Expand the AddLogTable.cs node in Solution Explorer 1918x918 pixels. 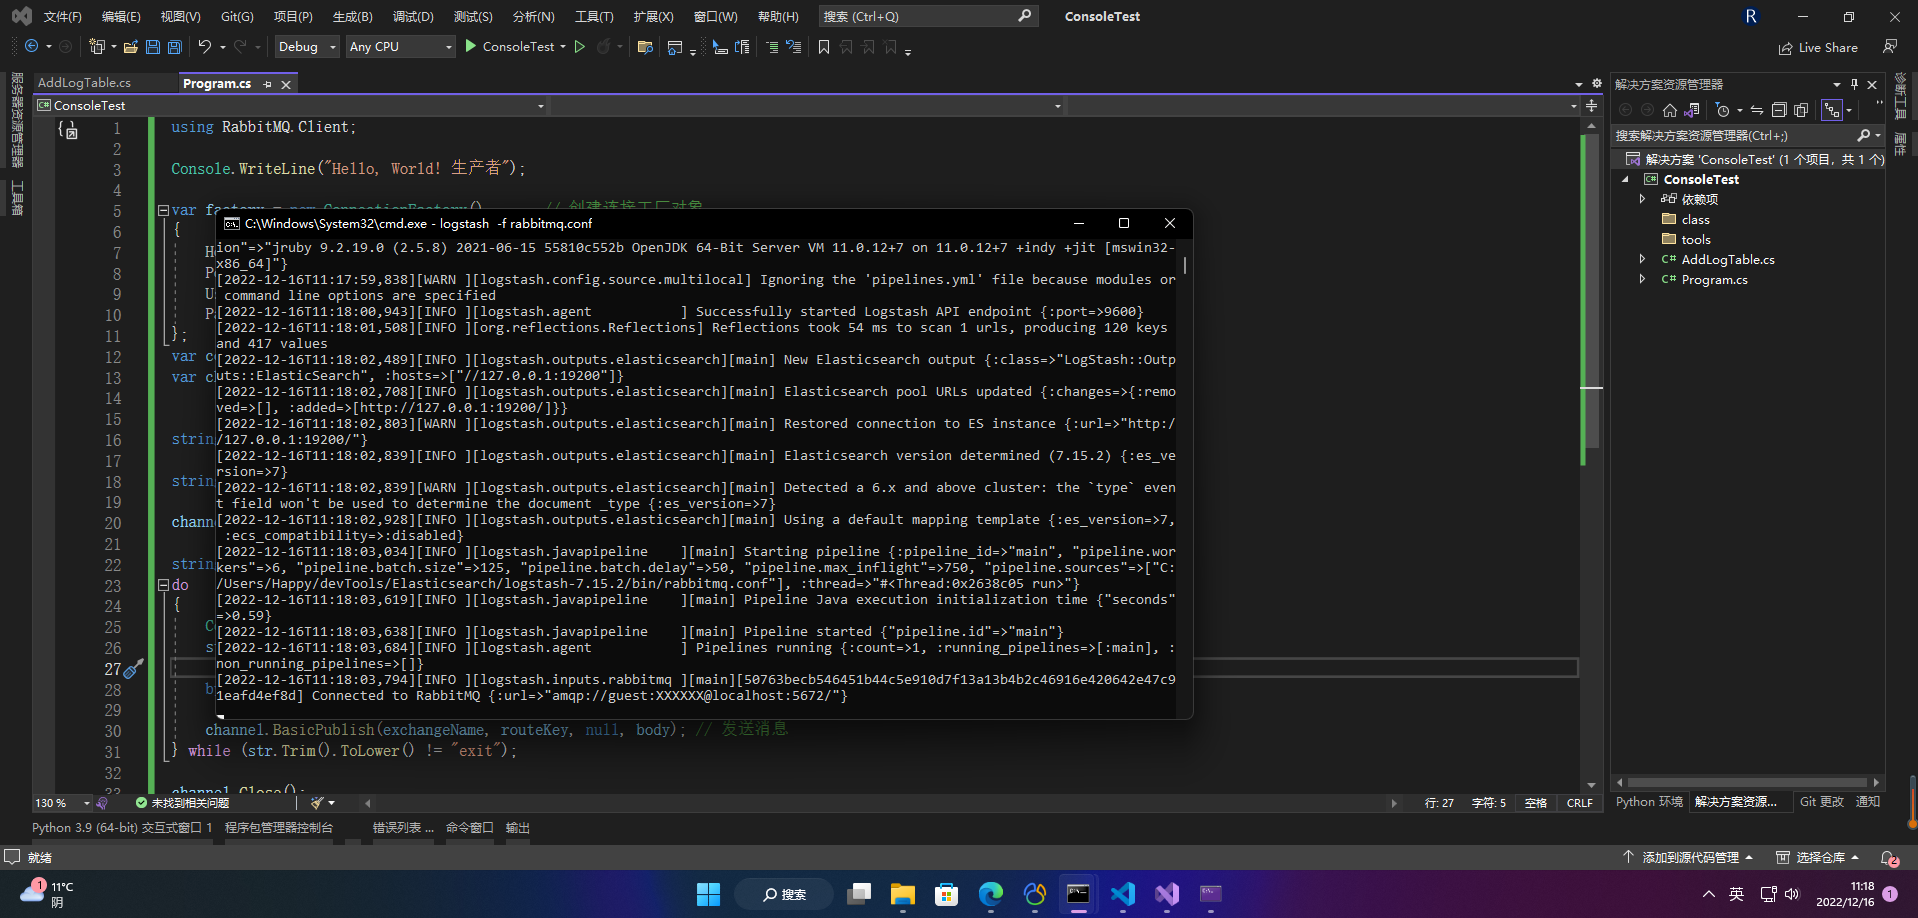(1642, 259)
